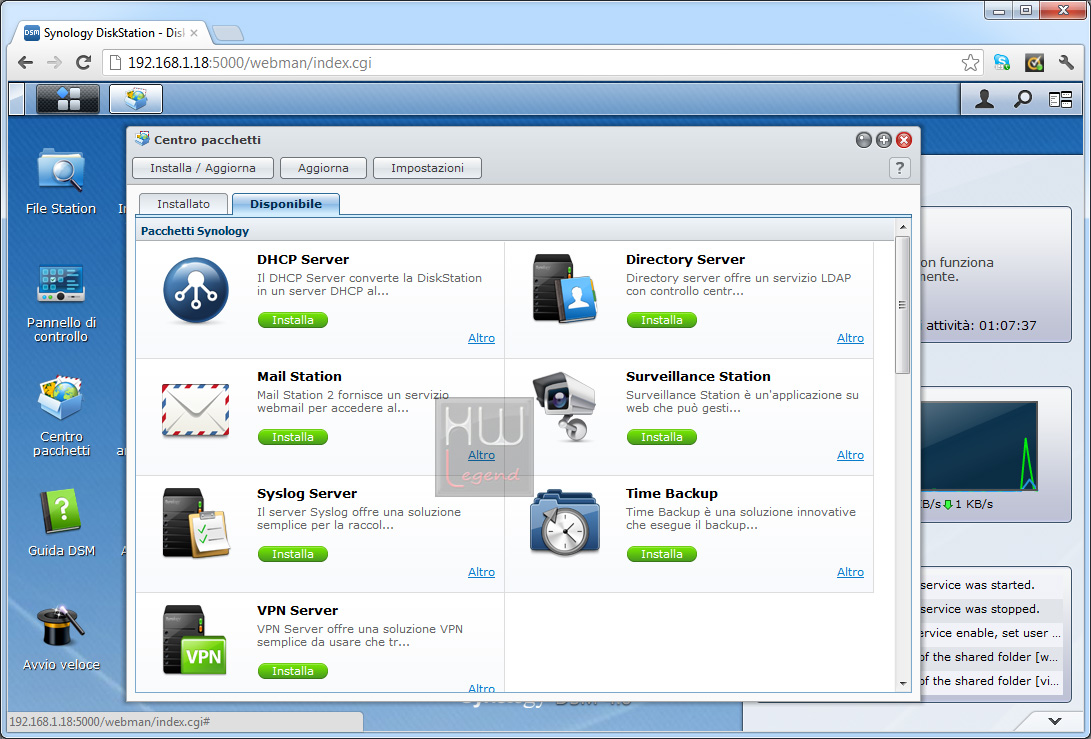Click scroll up arrow in package list
1091x739 pixels.
(x=902, y=227)
